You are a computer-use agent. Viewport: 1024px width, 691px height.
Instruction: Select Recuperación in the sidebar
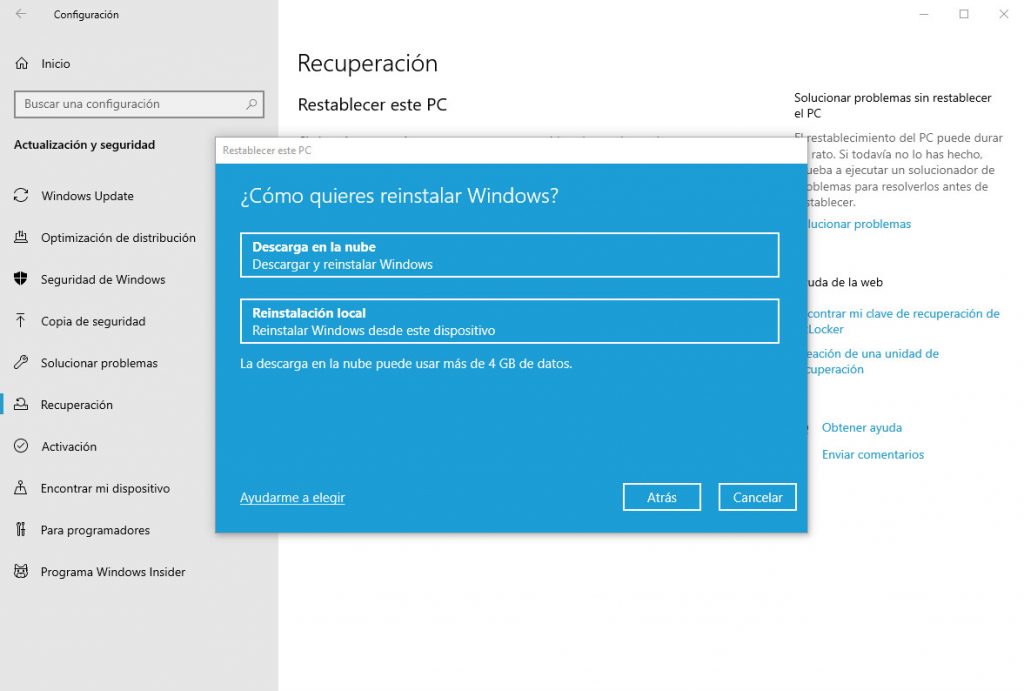pos(76,405)
